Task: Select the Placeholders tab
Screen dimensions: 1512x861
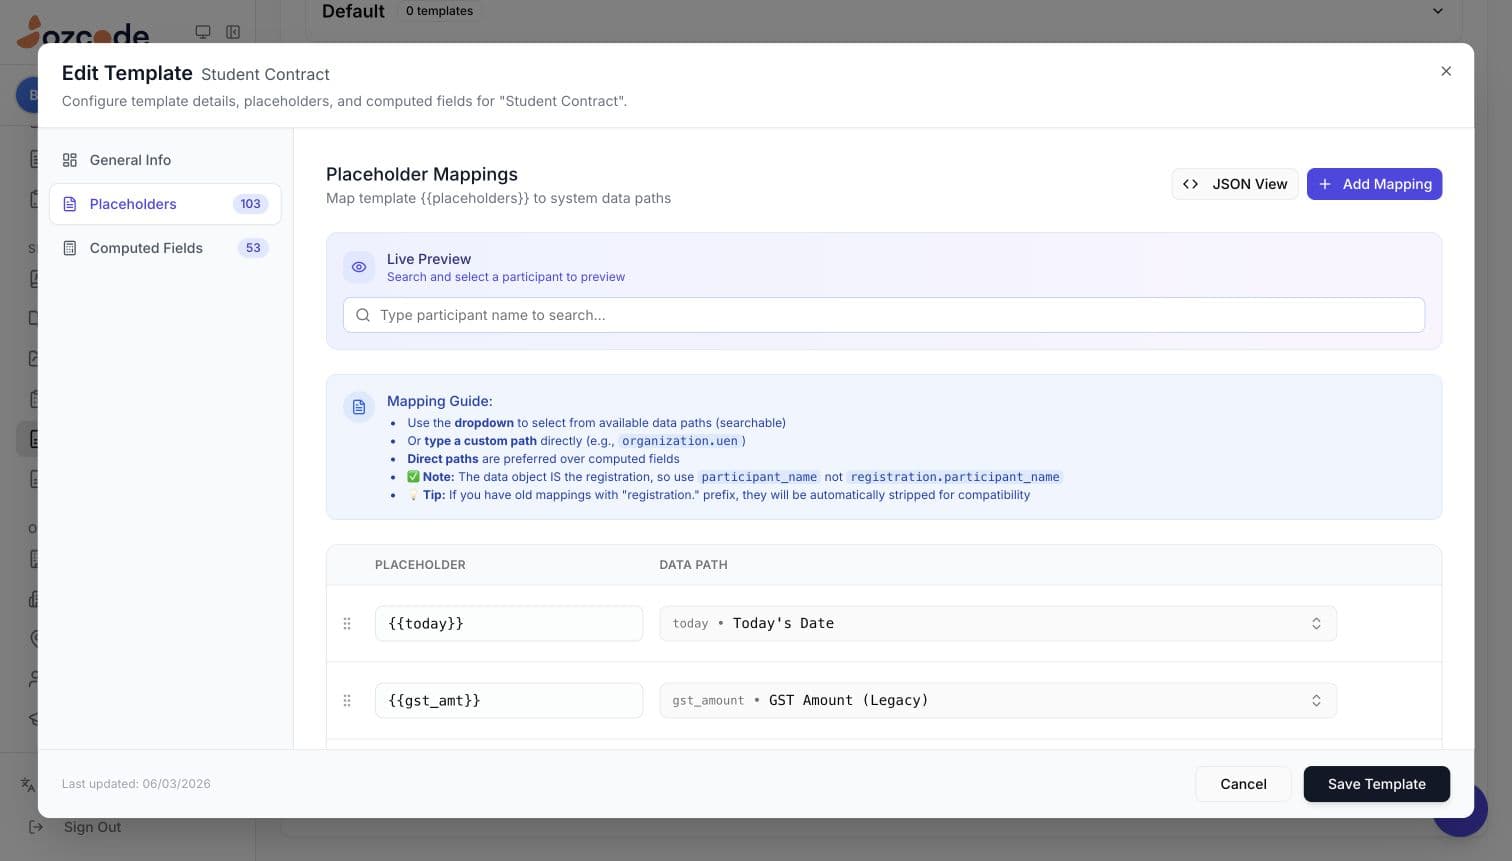Action: click(165, 204)
